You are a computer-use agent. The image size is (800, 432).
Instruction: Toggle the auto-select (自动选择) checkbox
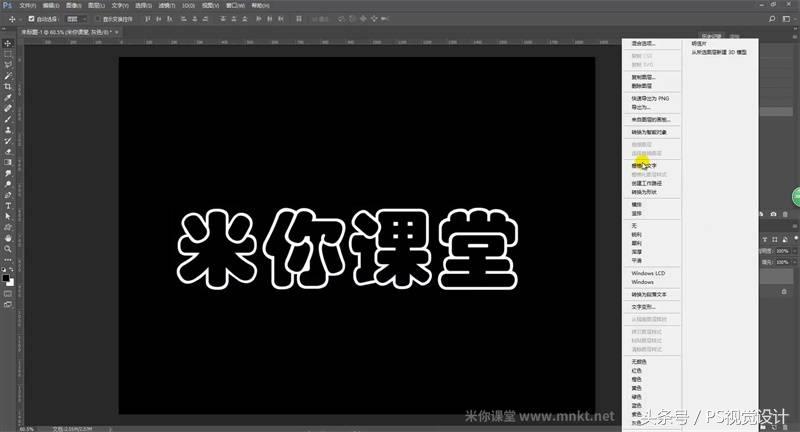click(x=31, y=19)
